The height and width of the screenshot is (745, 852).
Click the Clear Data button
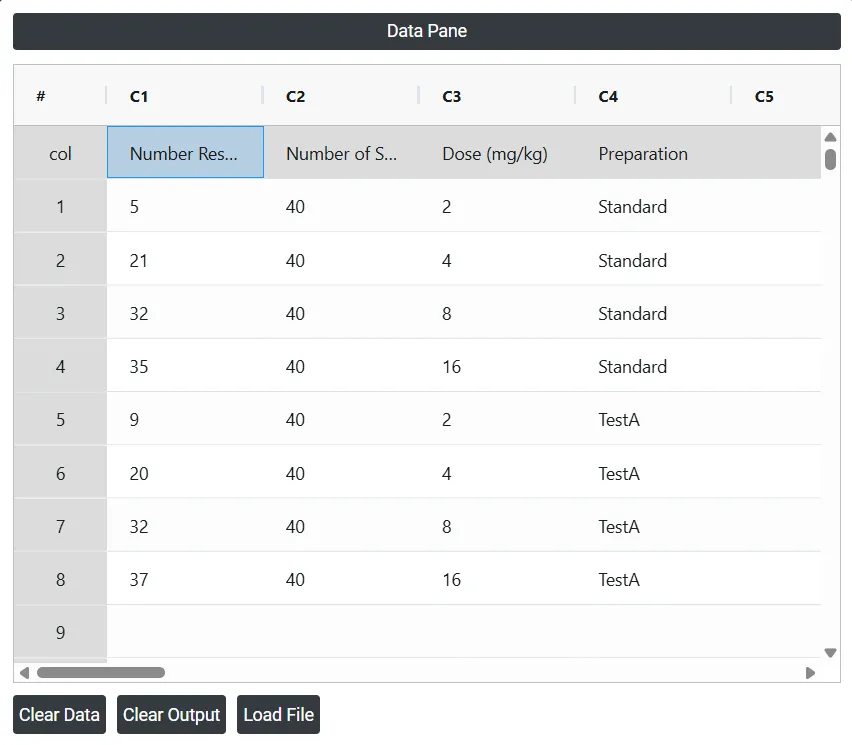(x=59, y=714)
